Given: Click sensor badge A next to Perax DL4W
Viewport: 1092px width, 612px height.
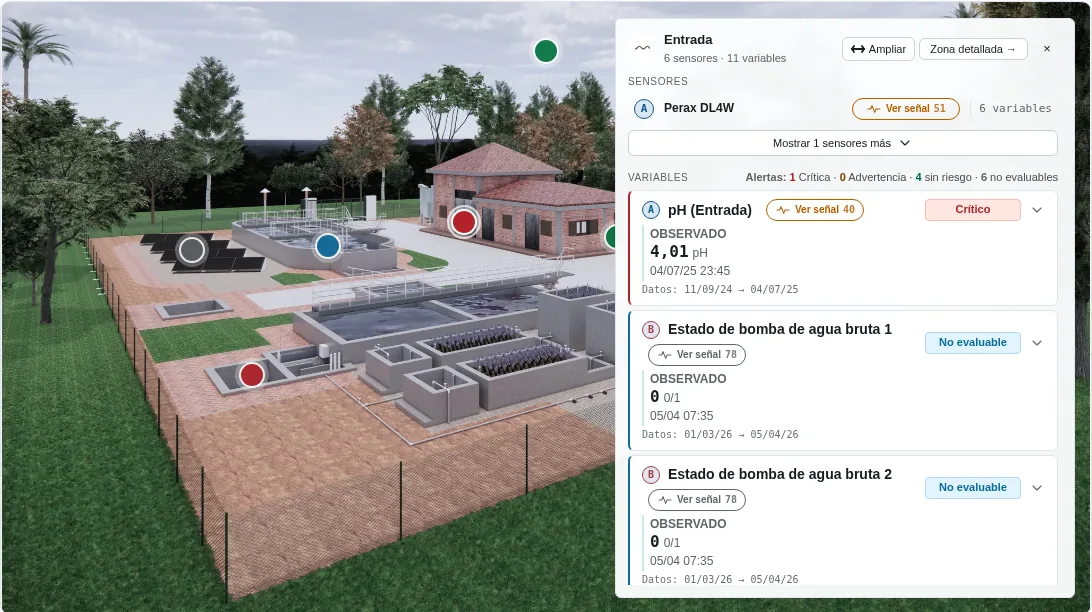Looking at the screenshot, I should click(644, 109).
